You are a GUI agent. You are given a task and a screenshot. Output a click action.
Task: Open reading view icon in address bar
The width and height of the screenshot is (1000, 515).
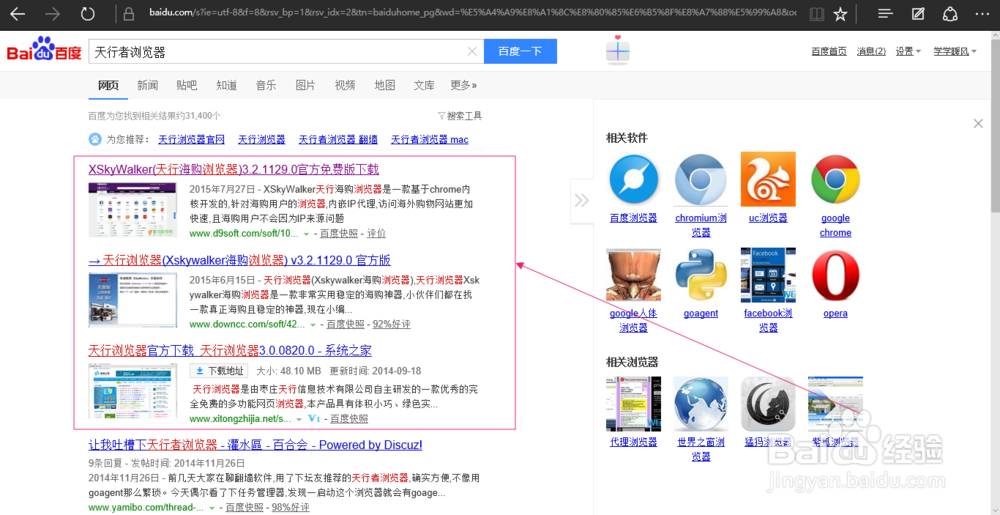[816, 13]
